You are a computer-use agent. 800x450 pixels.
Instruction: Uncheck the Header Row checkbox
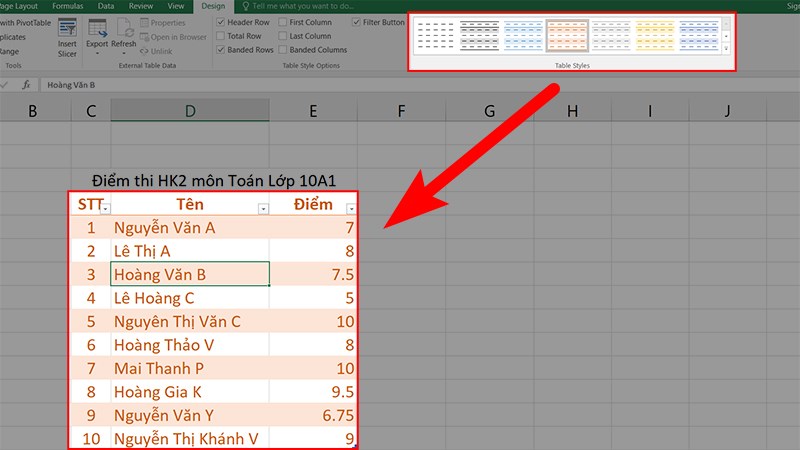(220, 22)
